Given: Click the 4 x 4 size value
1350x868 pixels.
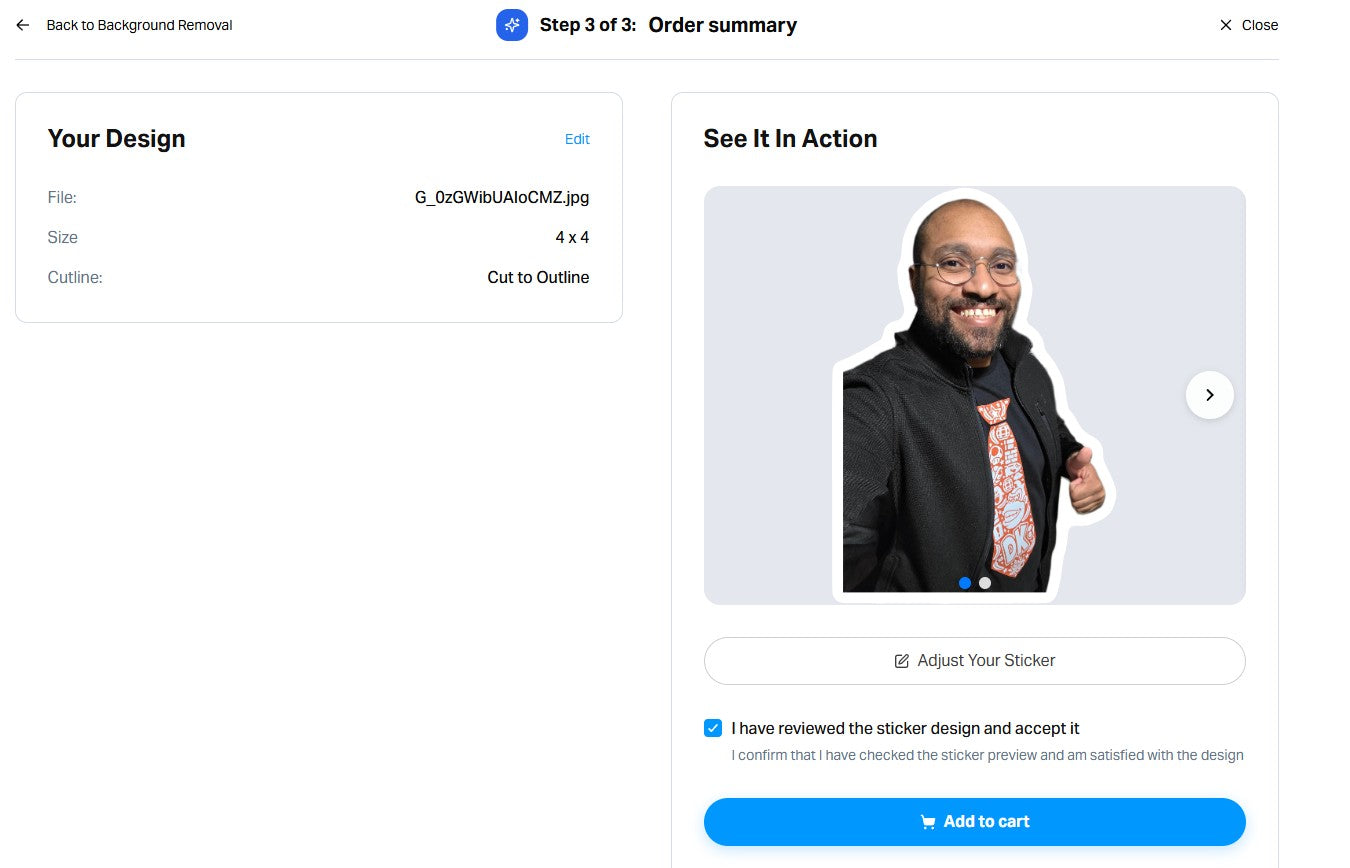Looking at the screenshot, I should point(572,238).
